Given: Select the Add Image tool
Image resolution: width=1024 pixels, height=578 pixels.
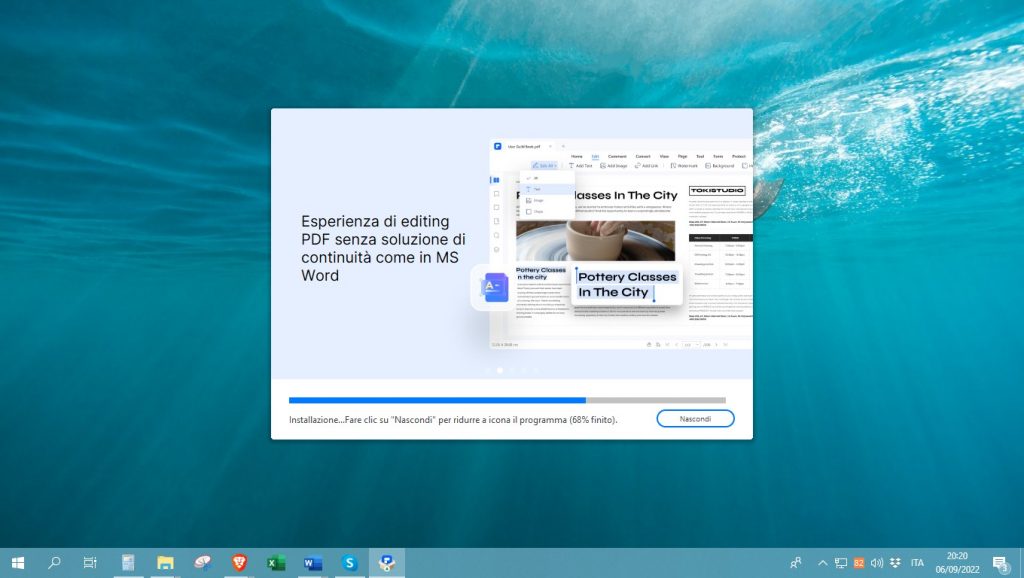Looking at the screenshot, I should (x=612, y=165).
